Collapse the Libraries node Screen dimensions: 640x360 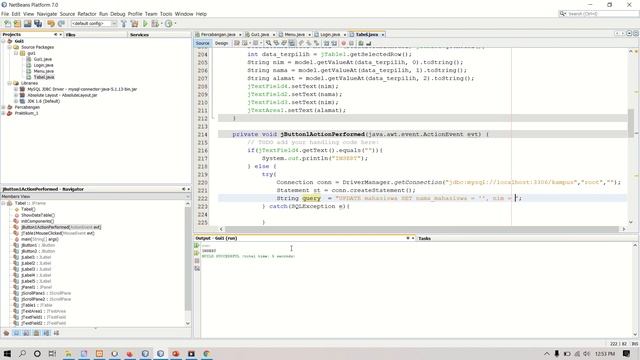click(10, 83)
